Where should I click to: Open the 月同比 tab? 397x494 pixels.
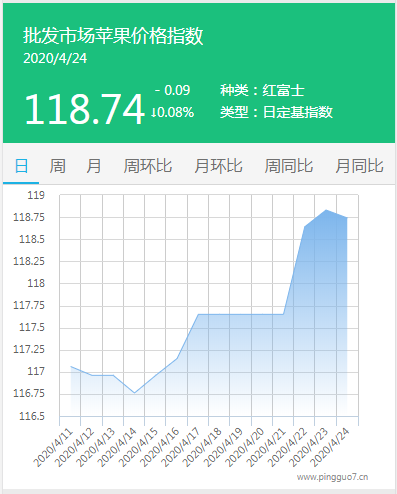[359, 166]
